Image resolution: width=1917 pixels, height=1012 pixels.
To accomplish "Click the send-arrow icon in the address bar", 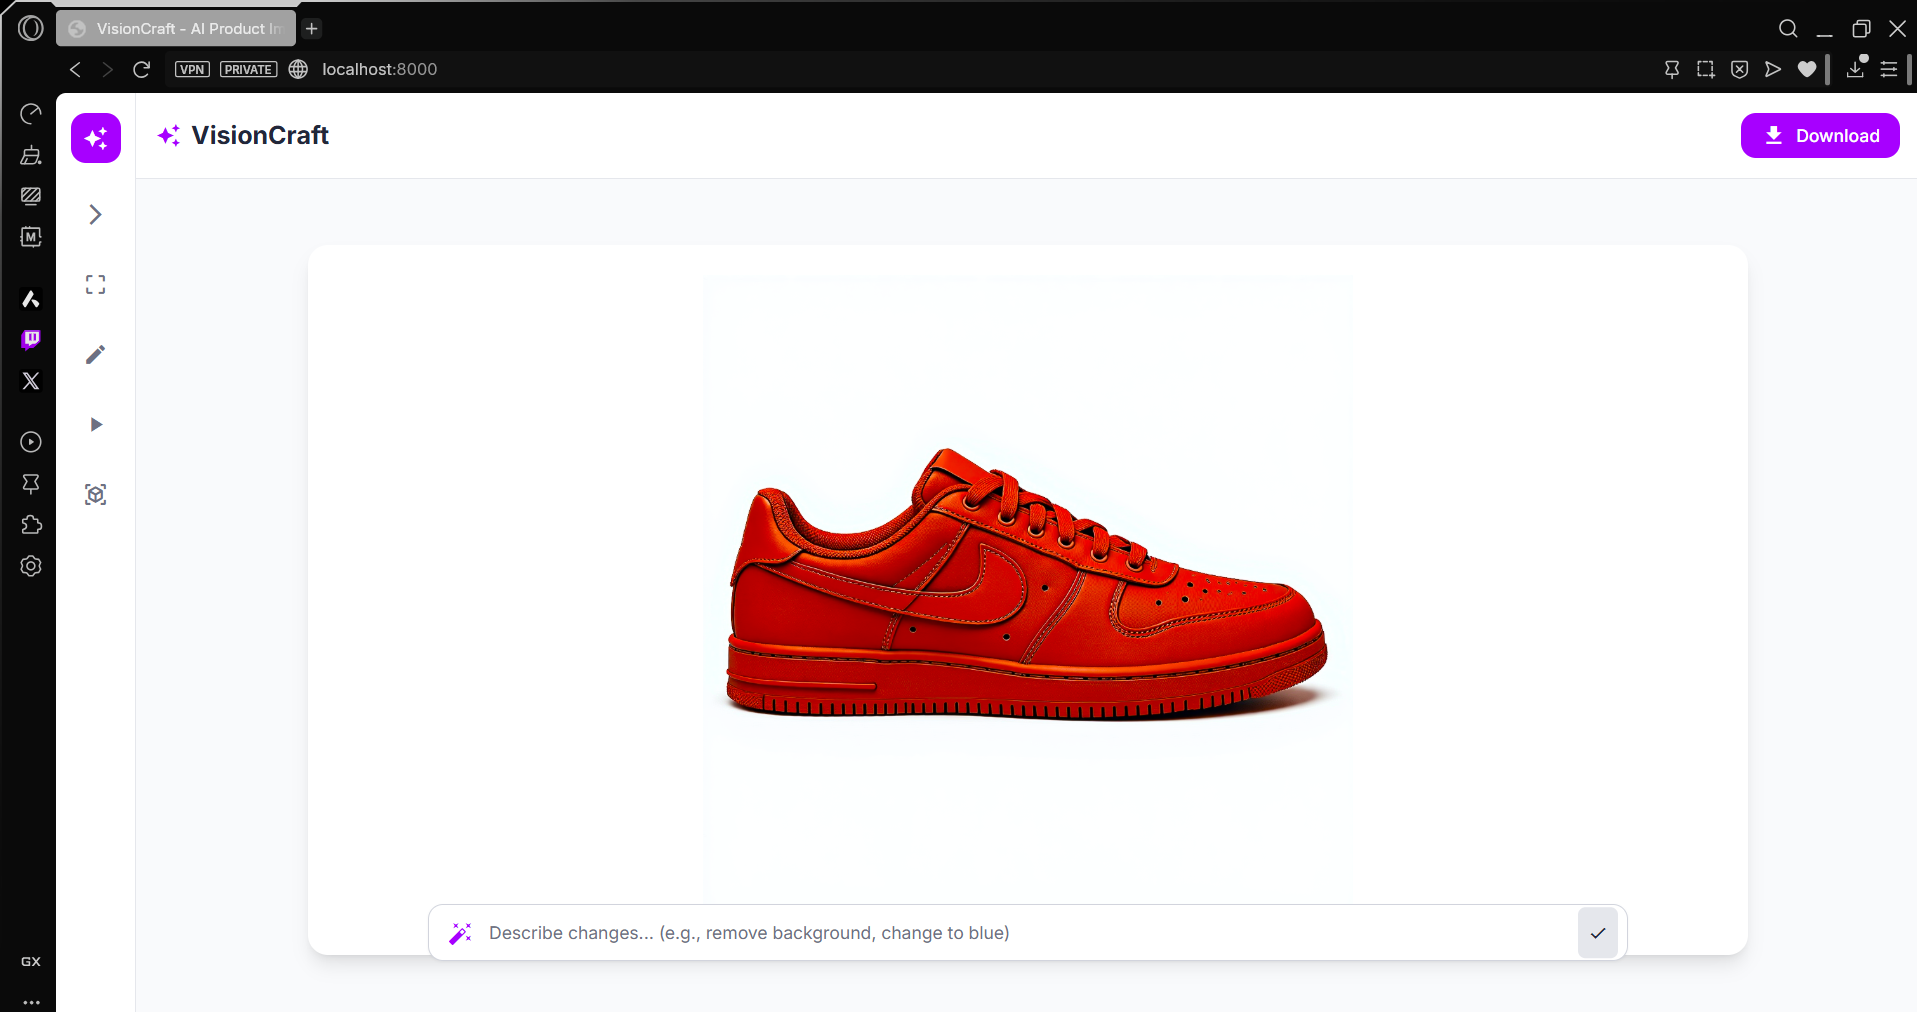I will click(1773, 69).
